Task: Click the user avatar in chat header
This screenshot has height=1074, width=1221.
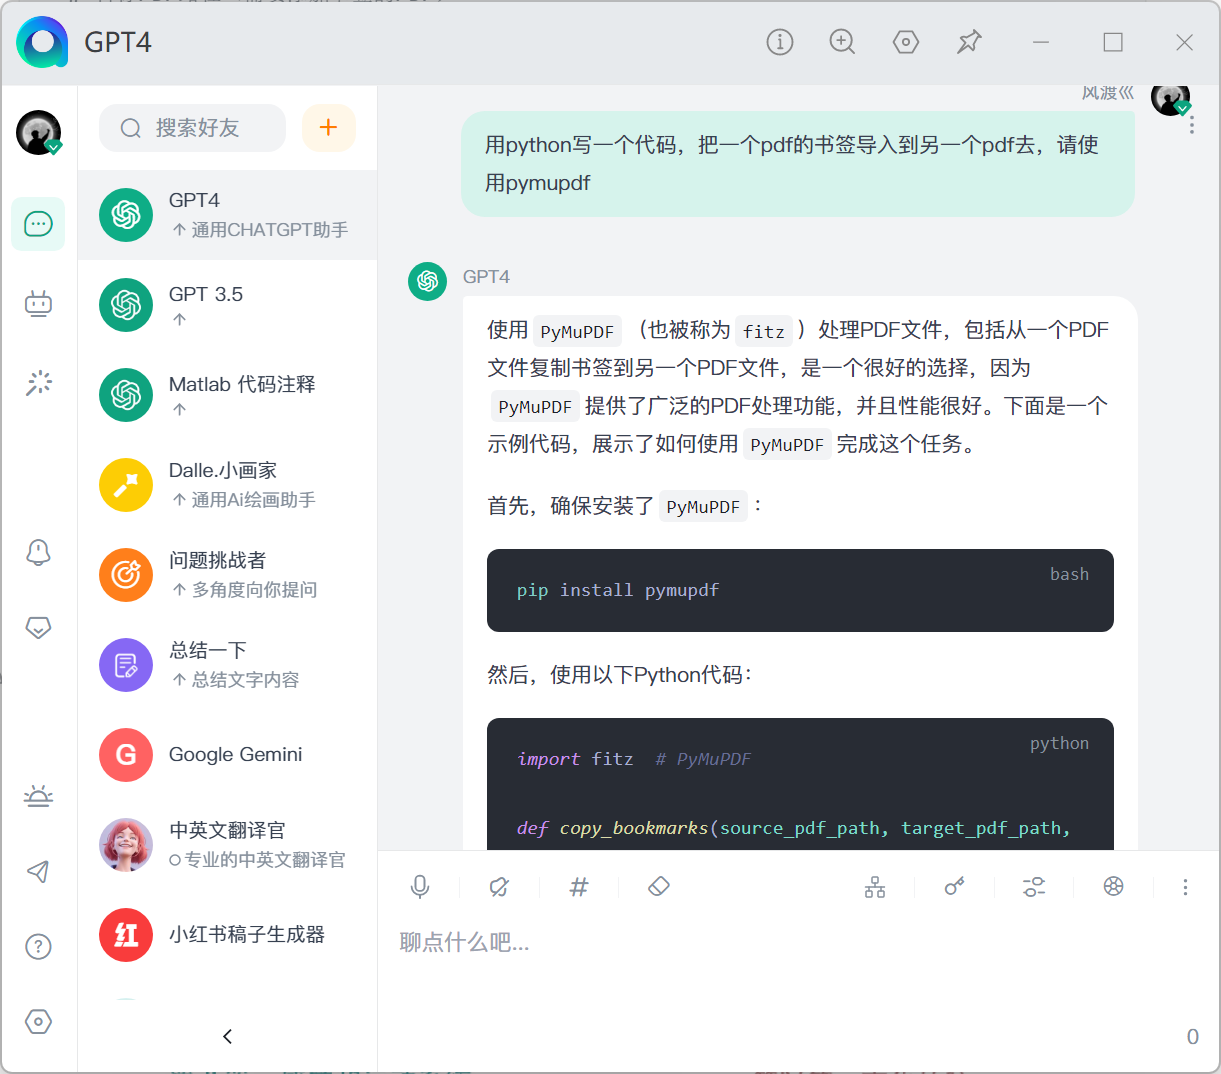Action: coord(1170,98)
